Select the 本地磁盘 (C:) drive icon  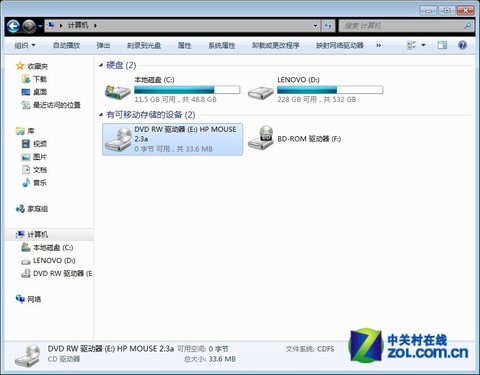(117, 91)
